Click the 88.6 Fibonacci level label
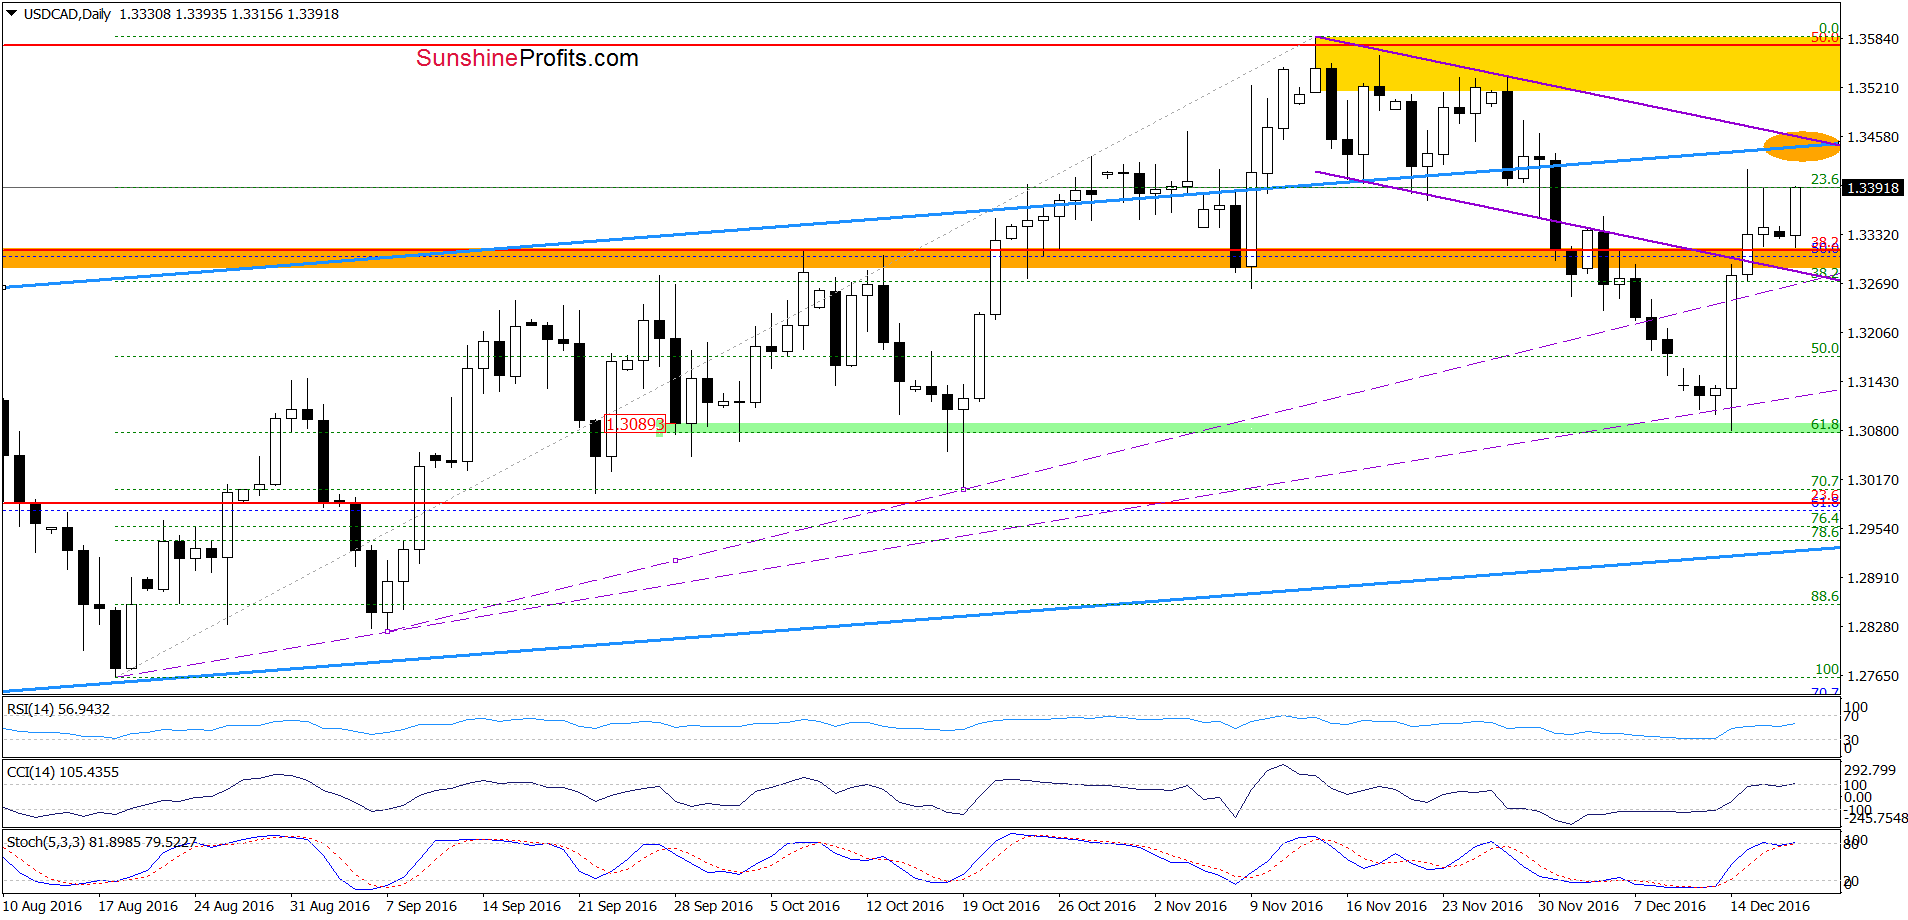The image size is (1908, 920). [1824, 596]
